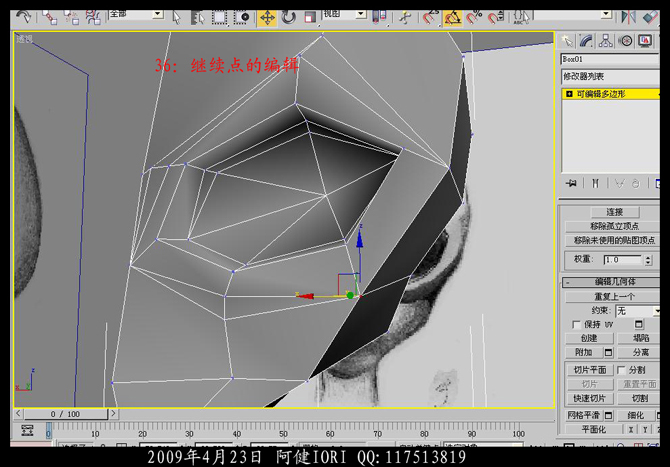Click the 细化 button
The height and width of the screenshot is (467, 670).
(636, 415)
